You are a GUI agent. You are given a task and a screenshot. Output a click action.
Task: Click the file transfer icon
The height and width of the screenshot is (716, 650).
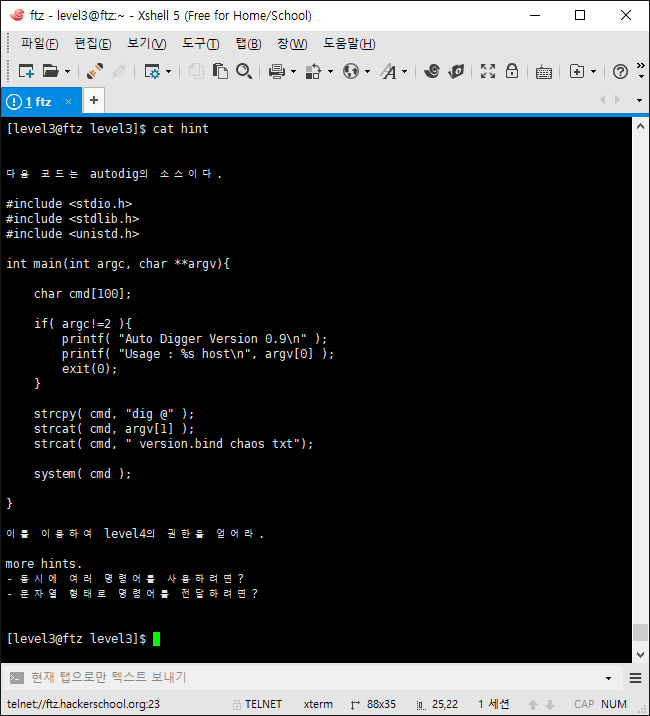[313, 71]
